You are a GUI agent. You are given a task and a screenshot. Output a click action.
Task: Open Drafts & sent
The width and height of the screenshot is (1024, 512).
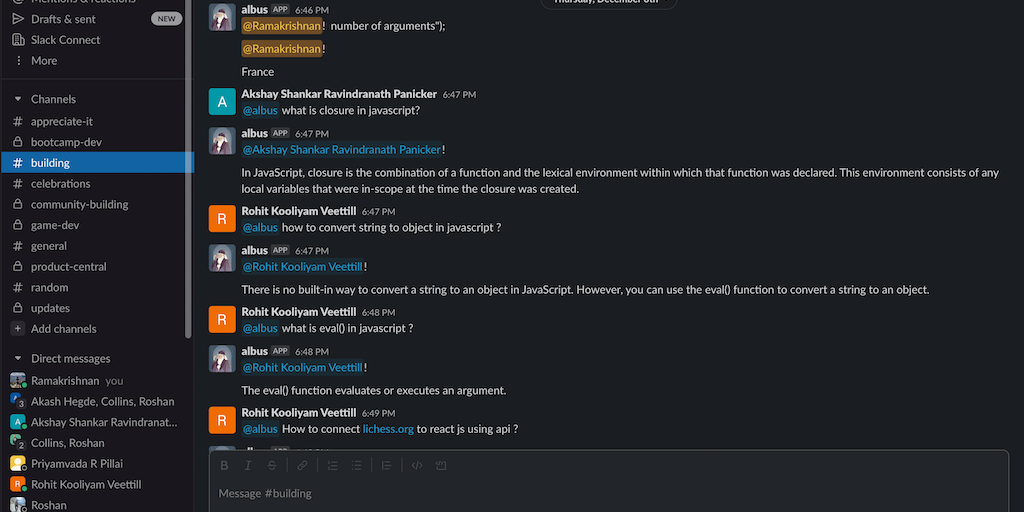click(x=64, y=19)
